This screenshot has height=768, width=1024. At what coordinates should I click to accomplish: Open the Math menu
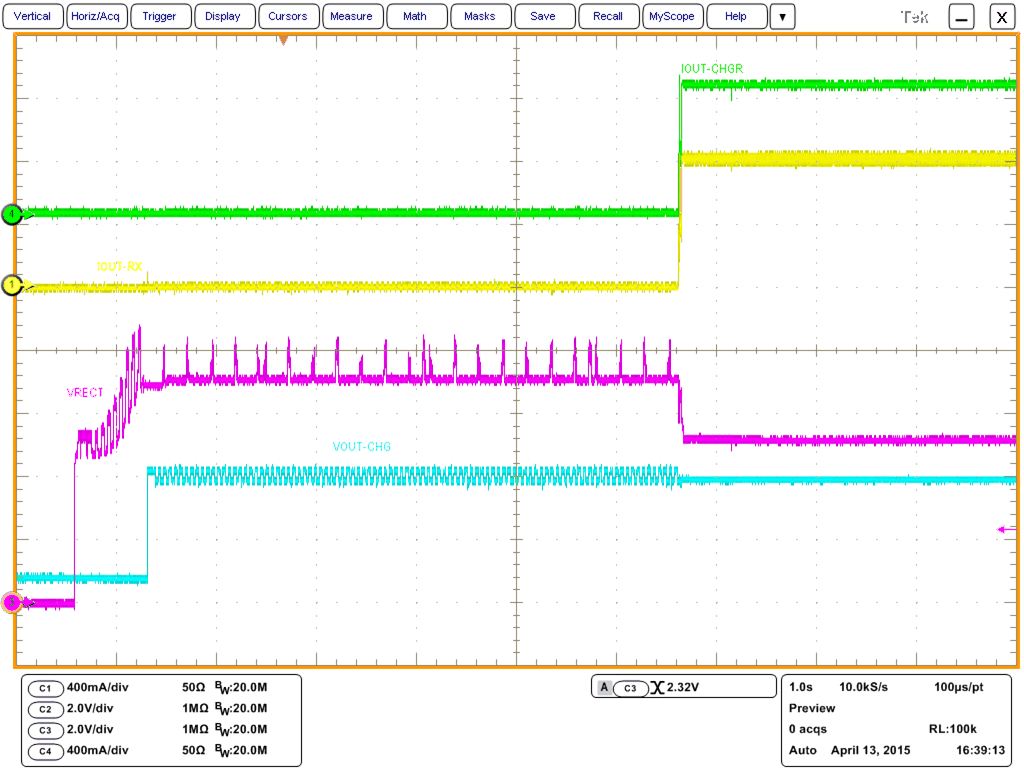tap(416, 16)
